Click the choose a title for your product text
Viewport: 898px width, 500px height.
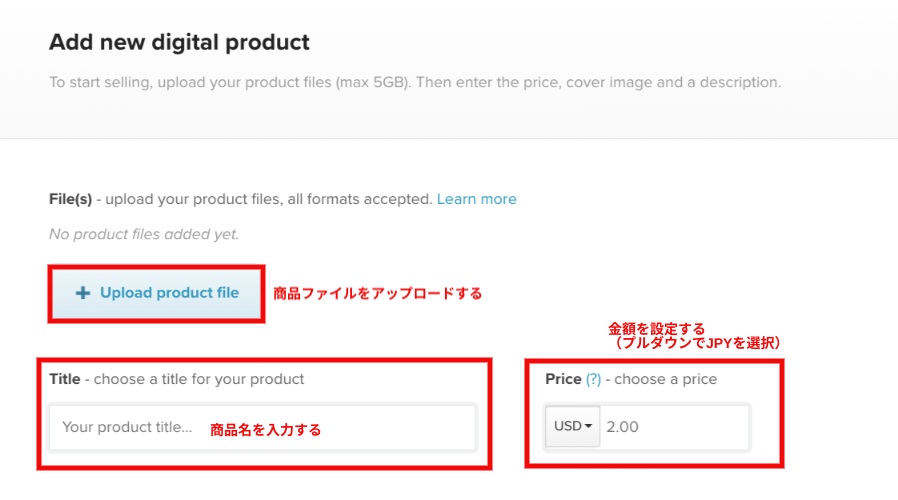(199, 379)
